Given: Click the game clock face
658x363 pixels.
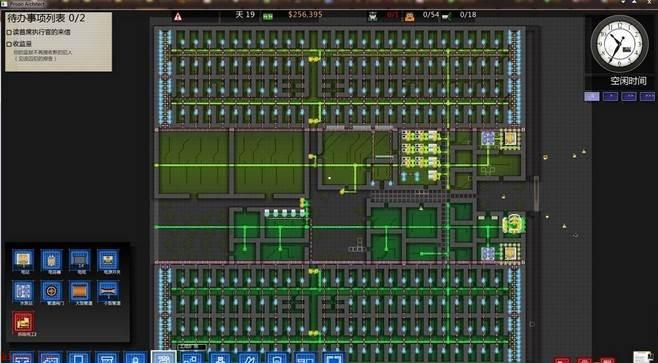Looking at the screenshot, I should pos(619,44).
